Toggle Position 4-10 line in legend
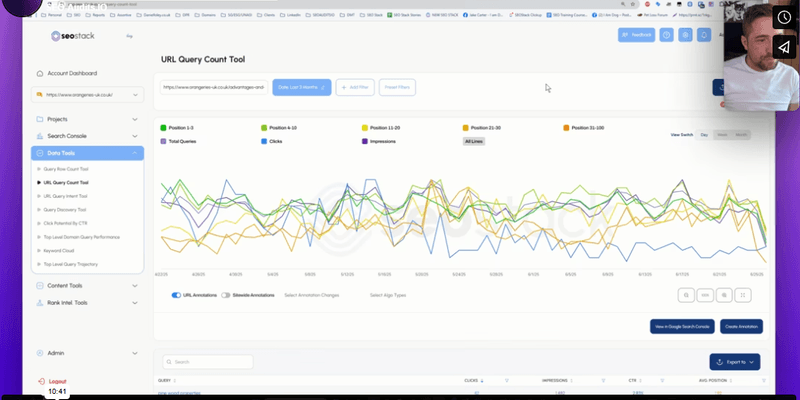The image size is (800, 400). pyautogui.click(x=280, y=128)
